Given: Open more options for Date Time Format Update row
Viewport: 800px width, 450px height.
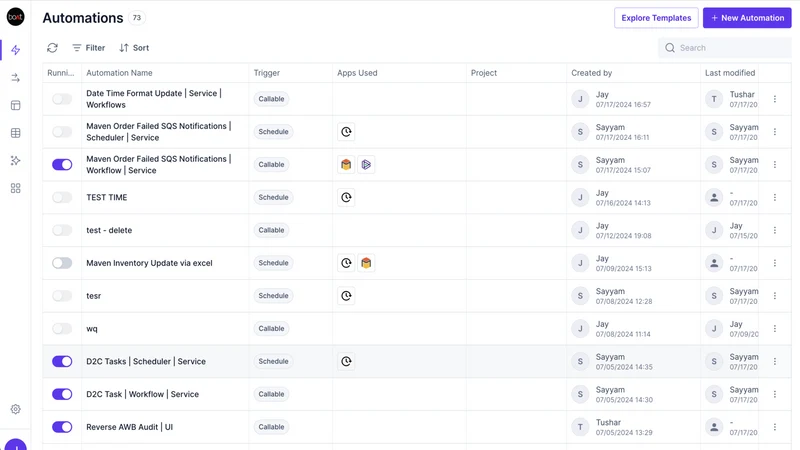Looking at the screenshot, I should pos(774,99).
